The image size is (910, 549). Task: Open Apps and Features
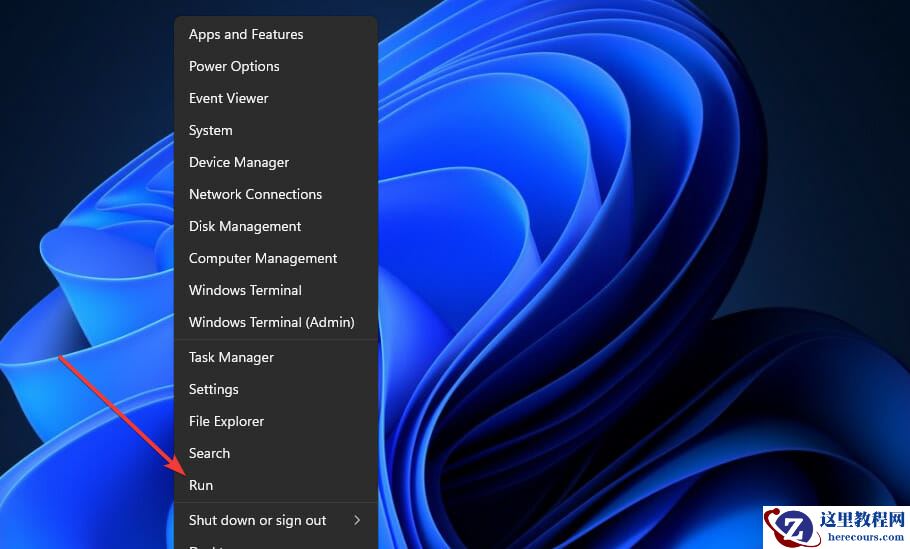pyautogui.click(x=246, y=34)
